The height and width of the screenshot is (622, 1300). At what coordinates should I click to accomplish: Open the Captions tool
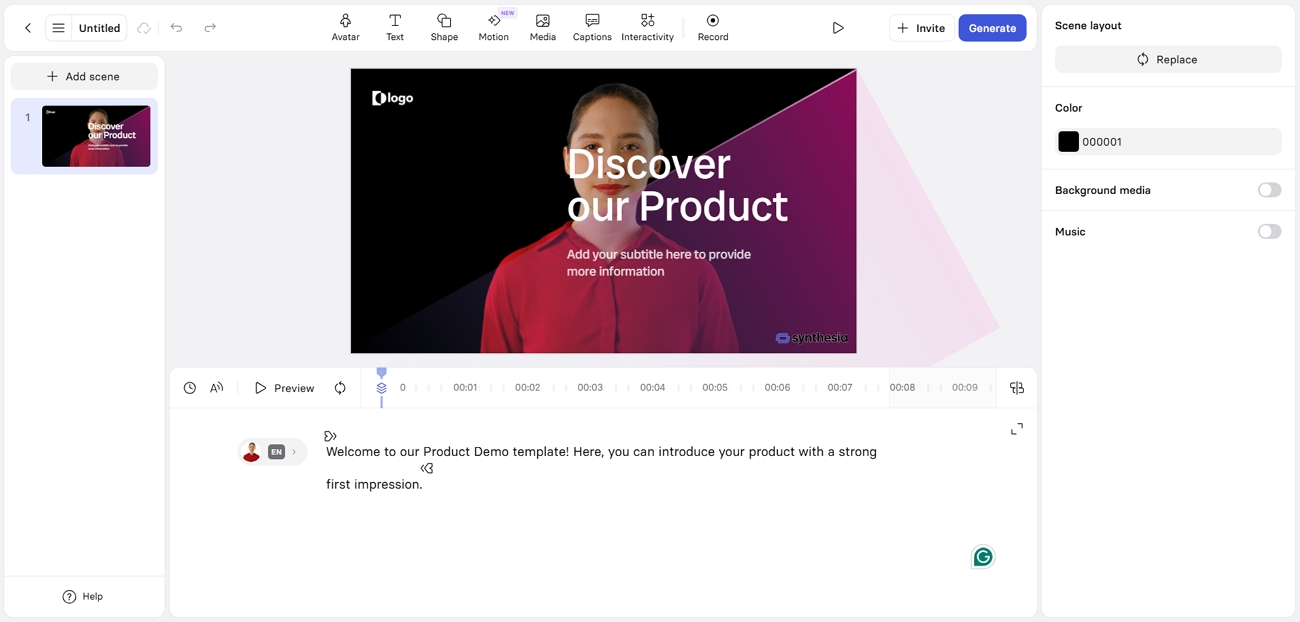pos(592,28)
